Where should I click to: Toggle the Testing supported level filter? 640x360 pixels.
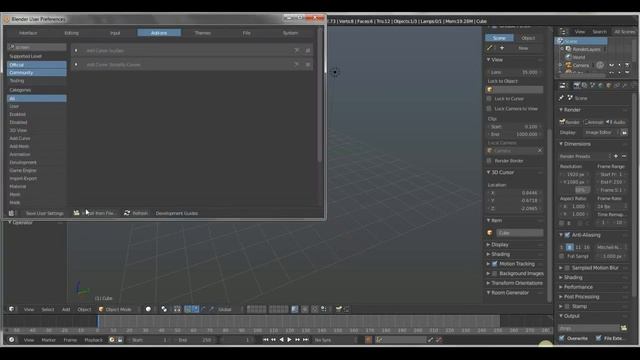tap(37, 81)
